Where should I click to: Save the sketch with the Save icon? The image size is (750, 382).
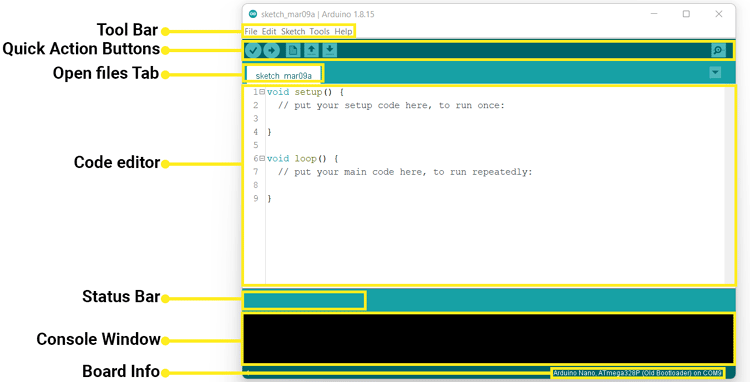pos(330,50)
